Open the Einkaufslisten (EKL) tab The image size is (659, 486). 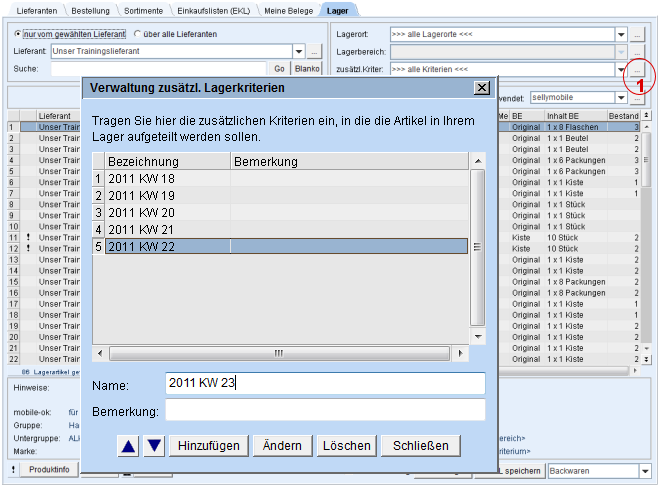[216, 10]
